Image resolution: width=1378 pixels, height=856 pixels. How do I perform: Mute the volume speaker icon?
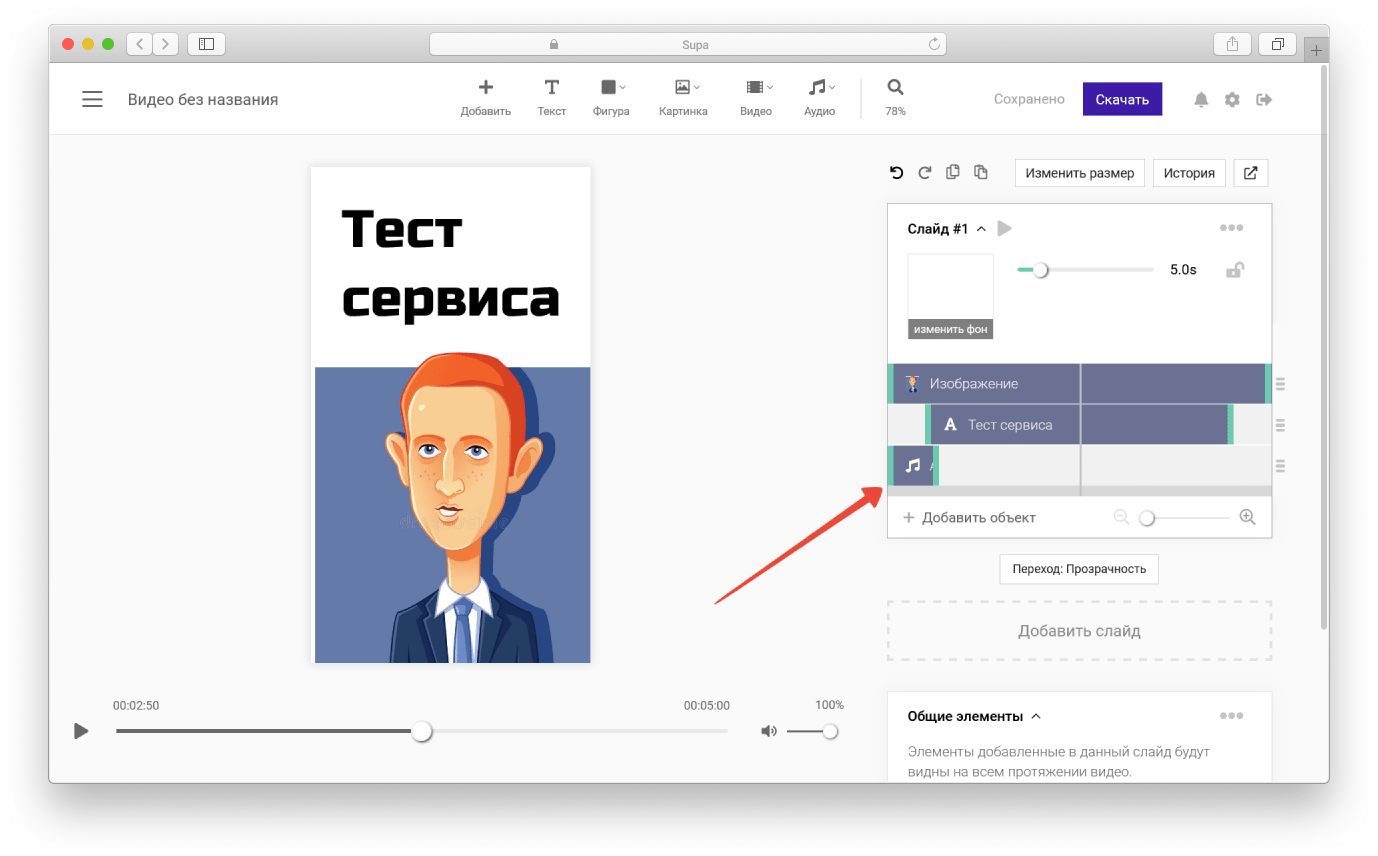[x=768, y=731]
